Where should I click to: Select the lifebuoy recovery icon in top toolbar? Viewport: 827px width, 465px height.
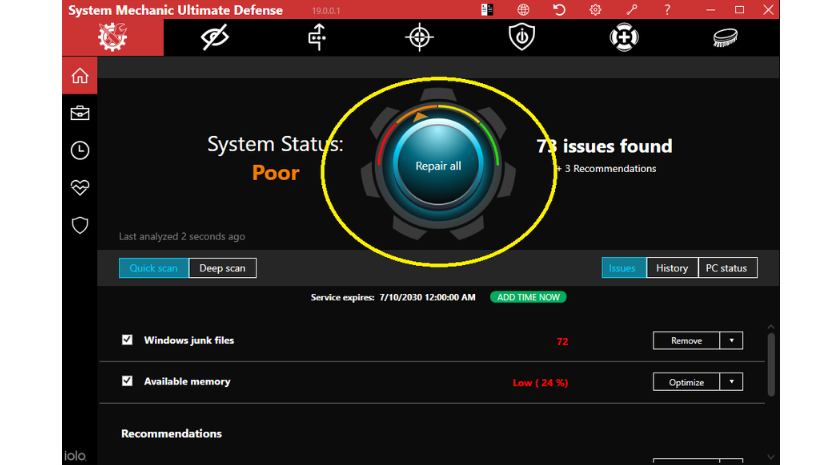click(624, 38)
